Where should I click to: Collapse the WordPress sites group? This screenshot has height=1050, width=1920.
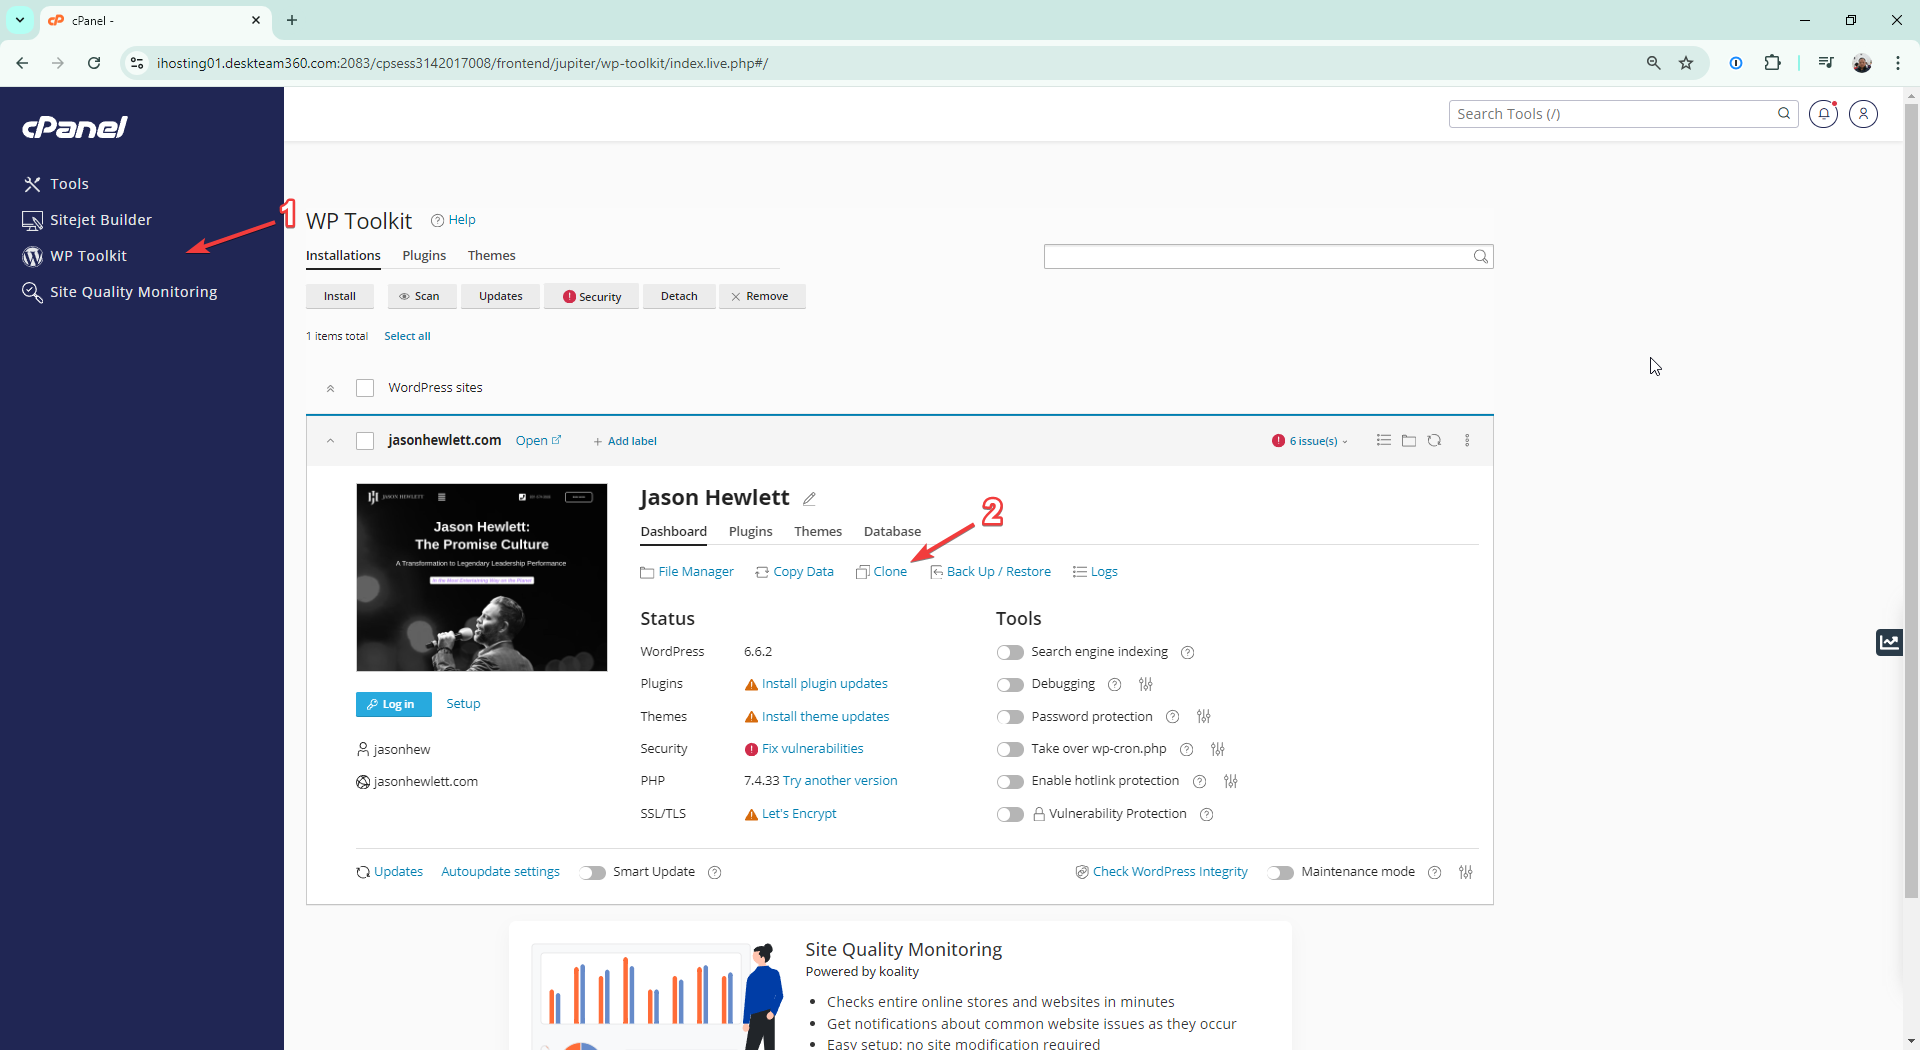tap(330, 388)
